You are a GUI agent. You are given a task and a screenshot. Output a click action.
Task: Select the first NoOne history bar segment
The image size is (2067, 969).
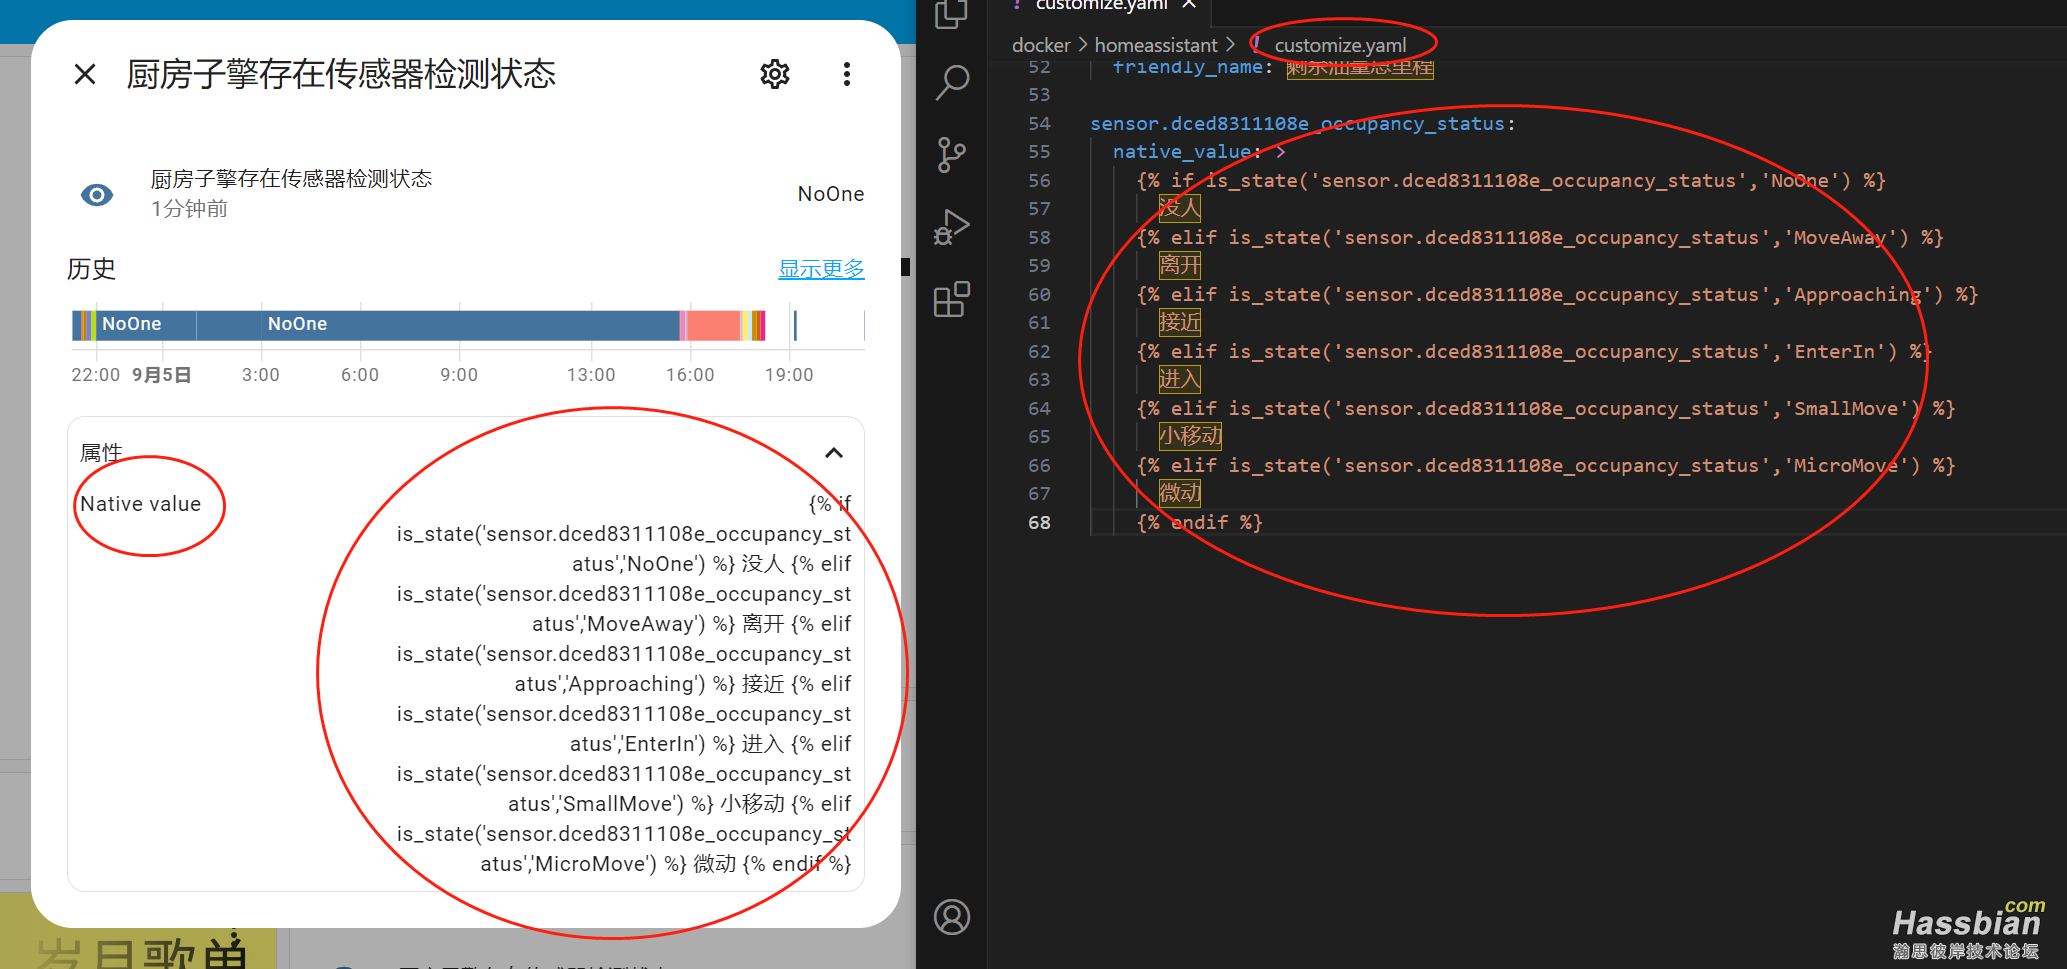coord(146,325)
